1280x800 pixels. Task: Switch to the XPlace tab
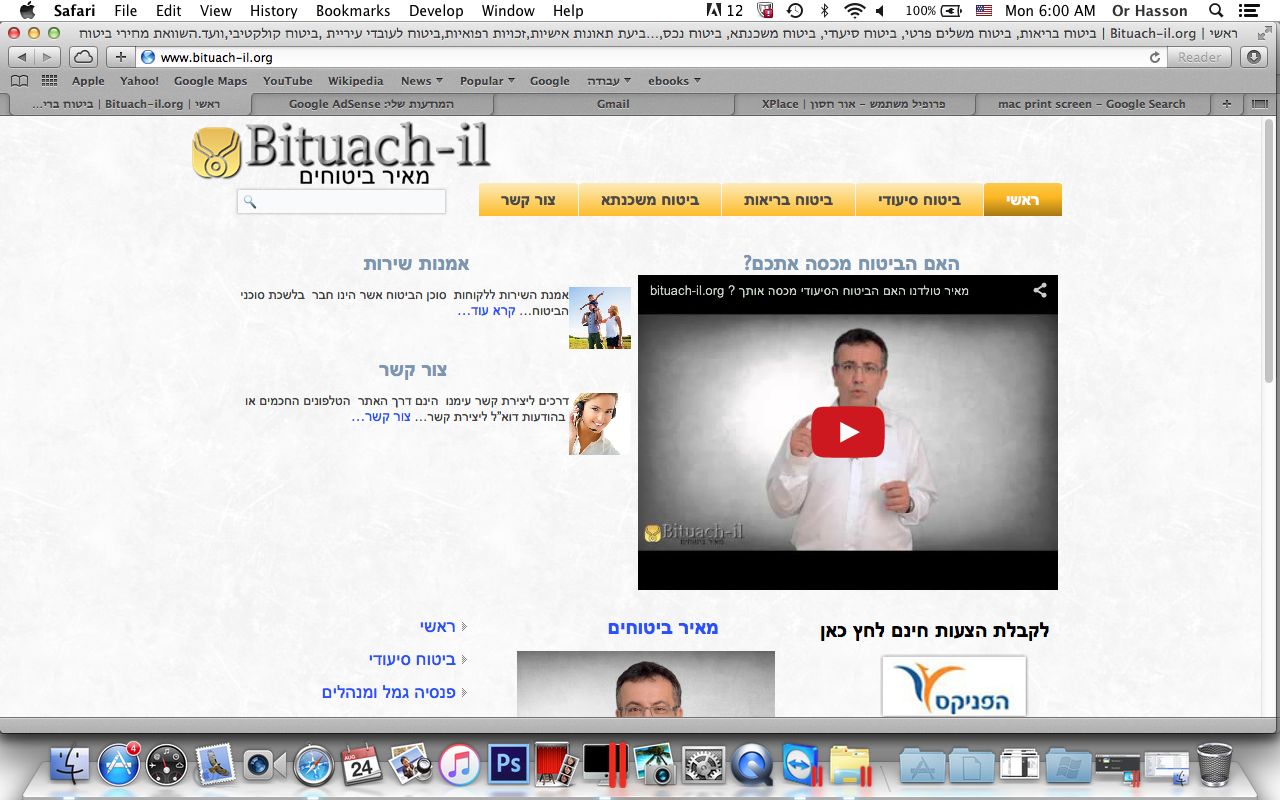point(853,104)
